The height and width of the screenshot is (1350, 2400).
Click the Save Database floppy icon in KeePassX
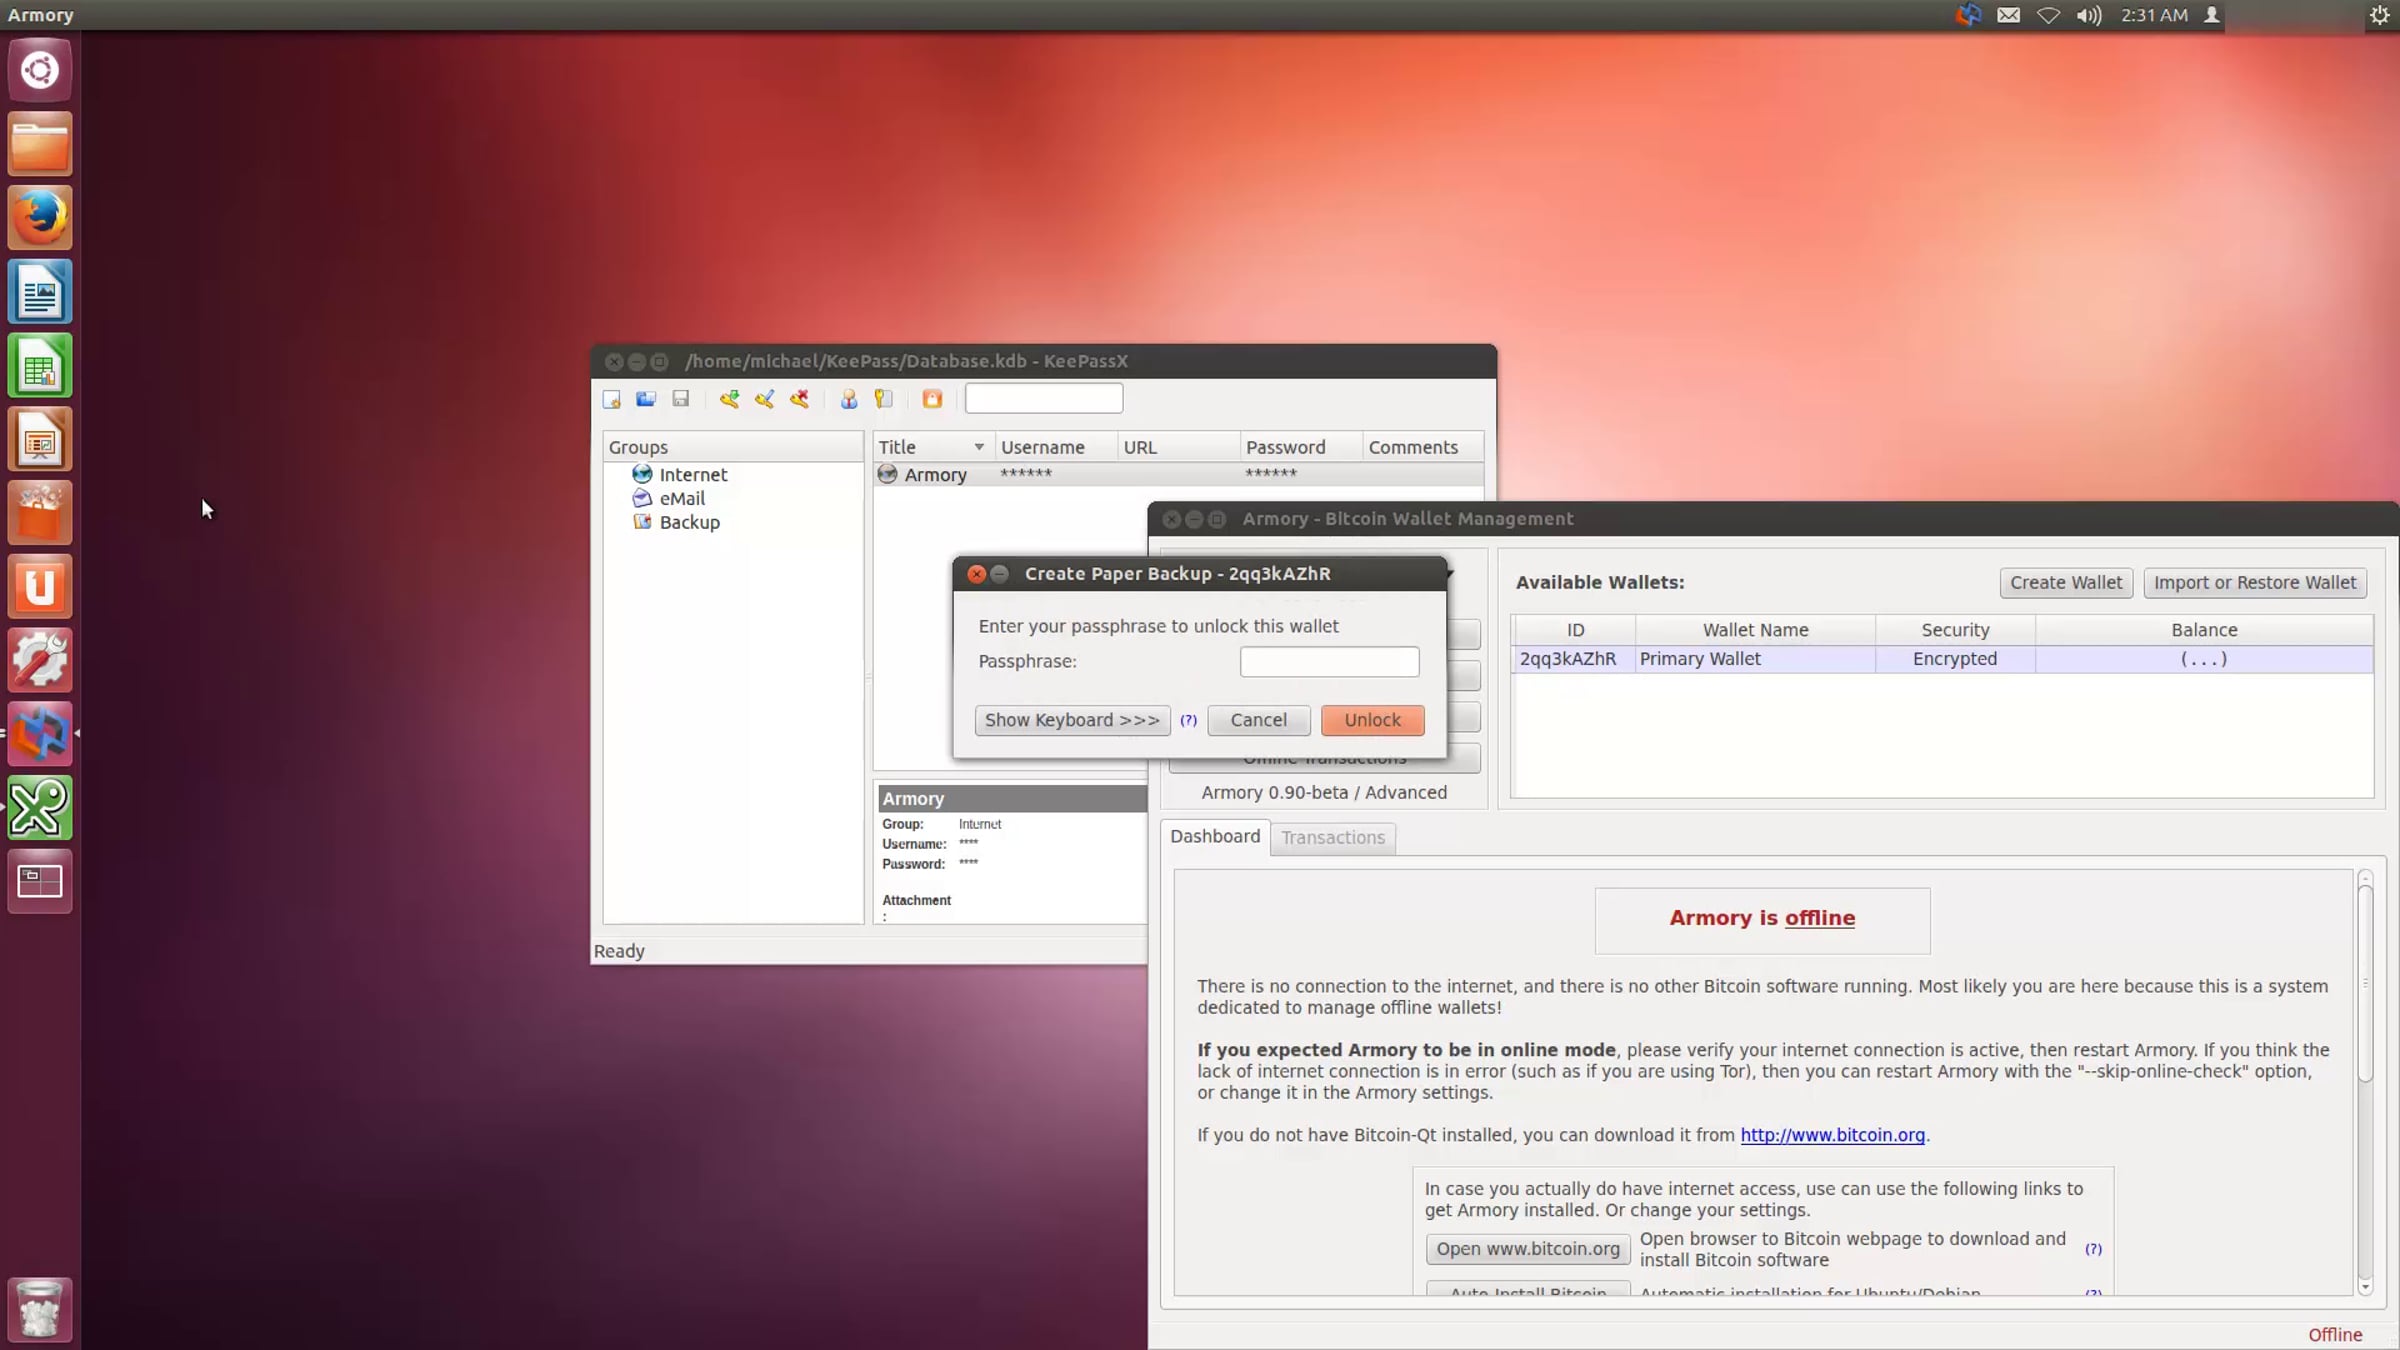pyautogui.click(x=681, y=399)
